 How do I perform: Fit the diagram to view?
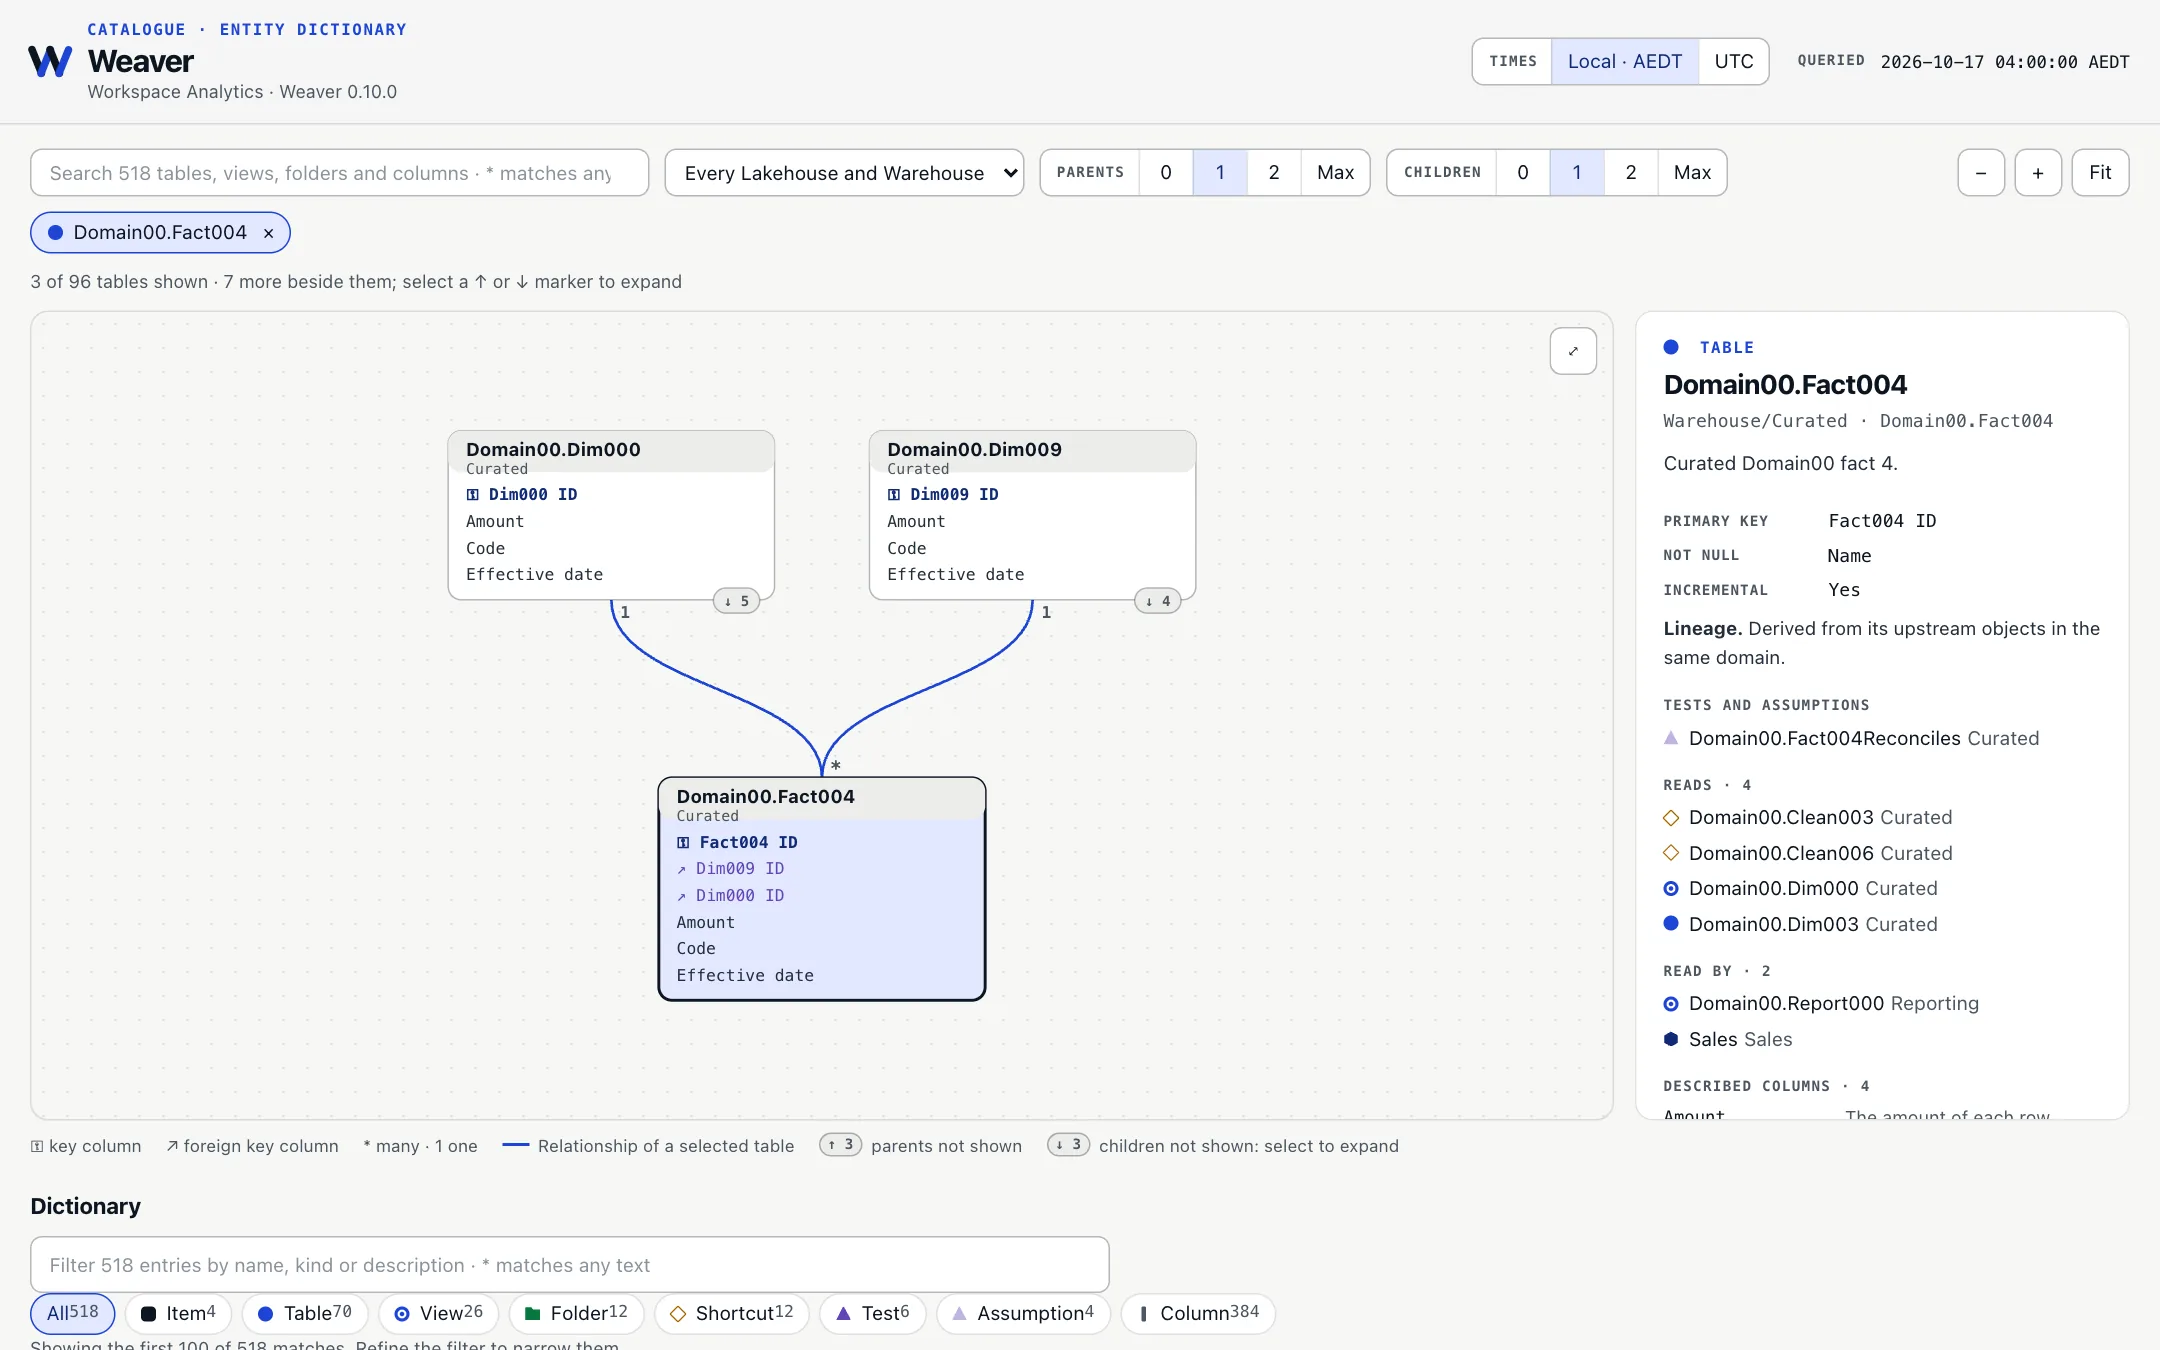pos(2100,173)
